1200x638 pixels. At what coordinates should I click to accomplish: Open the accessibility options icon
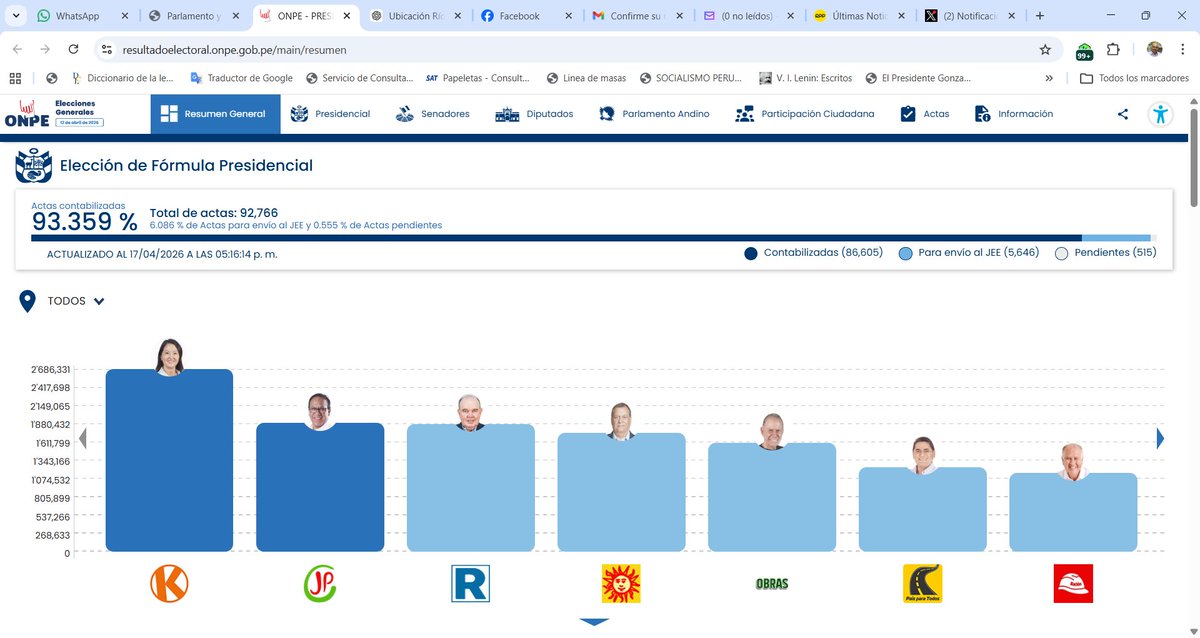pyautogui.click(x=1160, y=114)
